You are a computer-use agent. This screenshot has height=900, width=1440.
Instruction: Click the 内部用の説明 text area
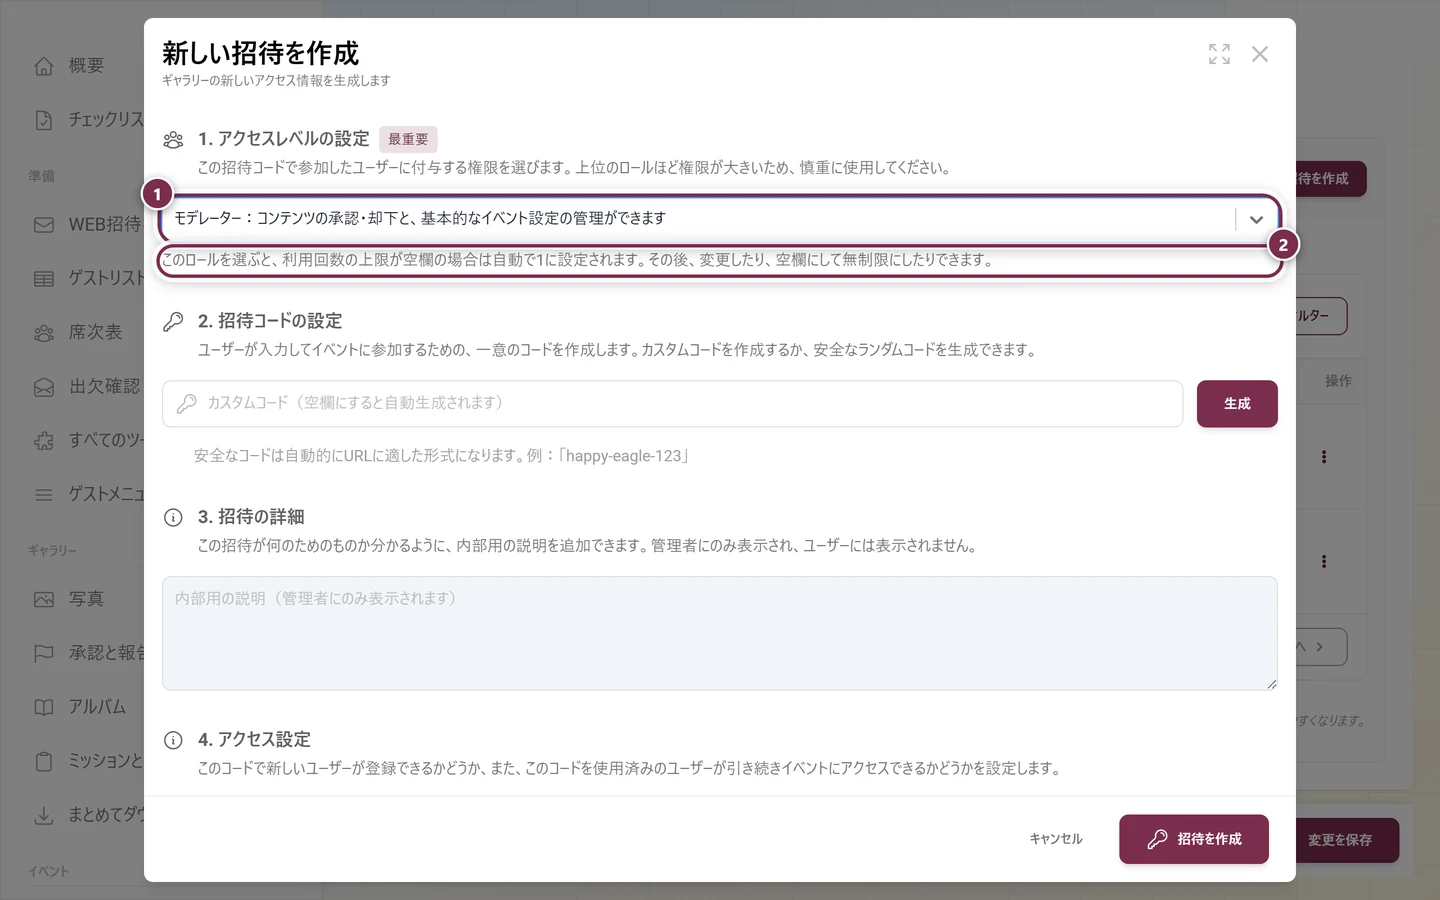[720, 633]
